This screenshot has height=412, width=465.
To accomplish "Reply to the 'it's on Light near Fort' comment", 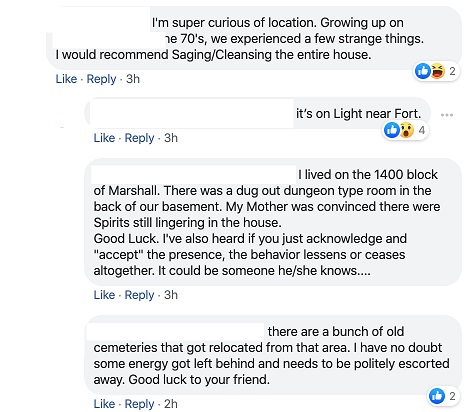I will [139, 138].
